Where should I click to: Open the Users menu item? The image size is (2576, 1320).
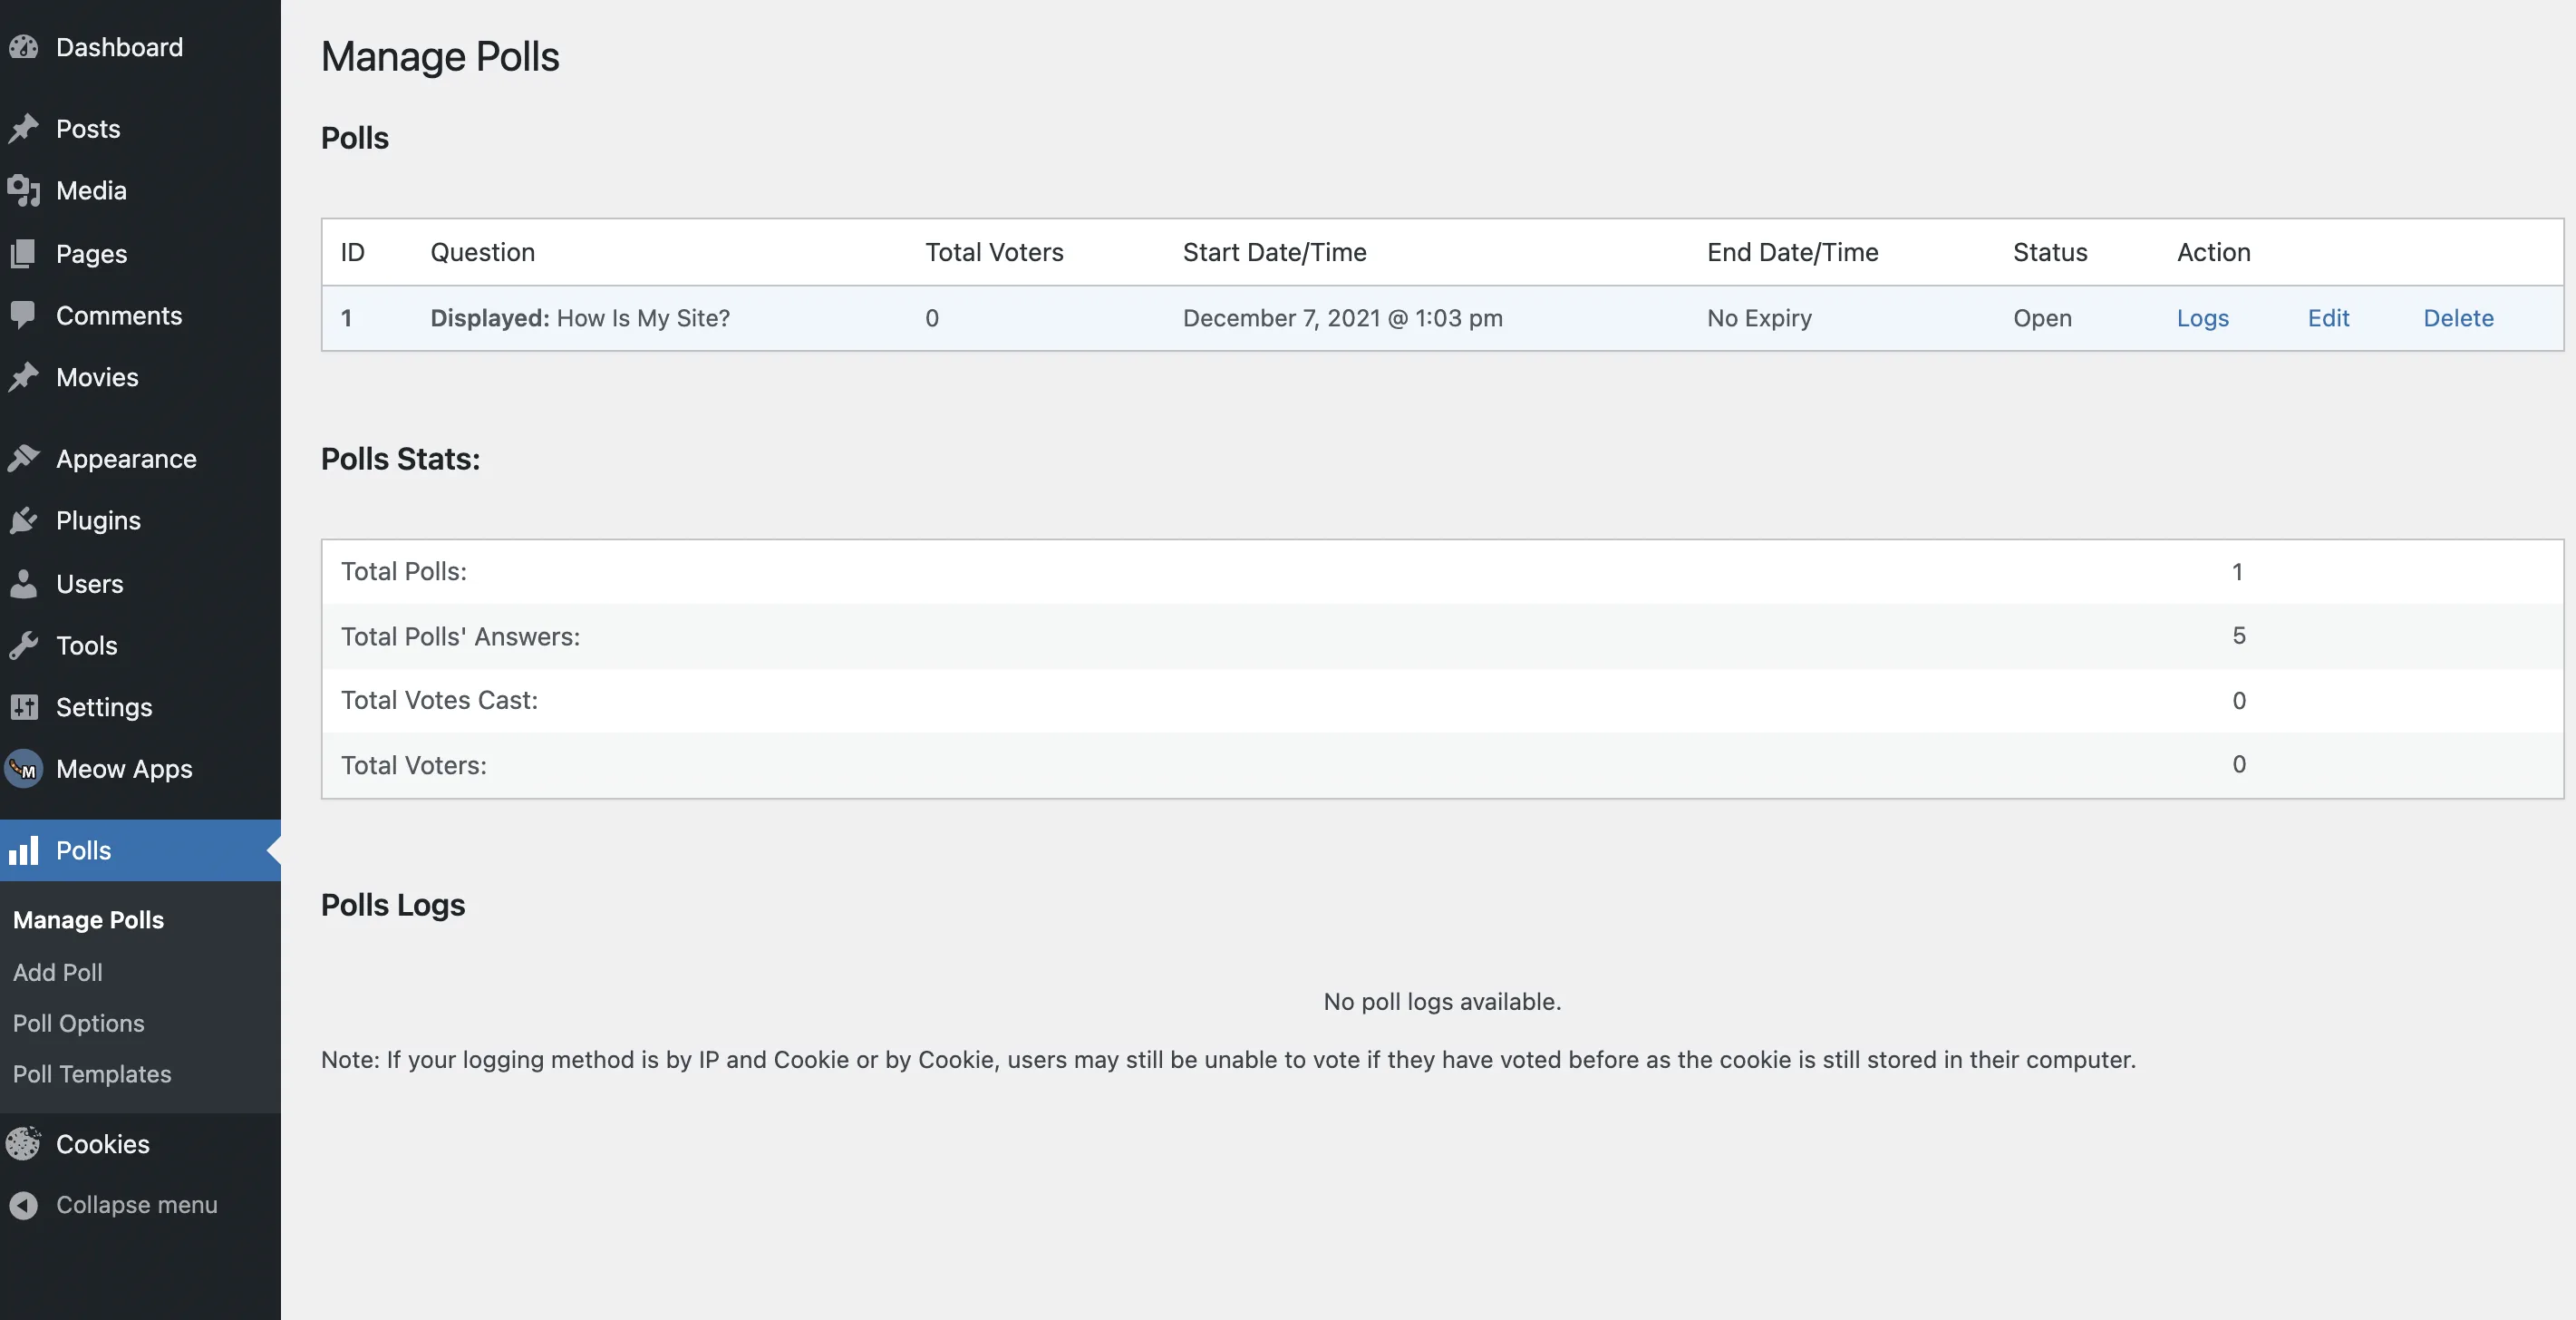coord(90,584)
